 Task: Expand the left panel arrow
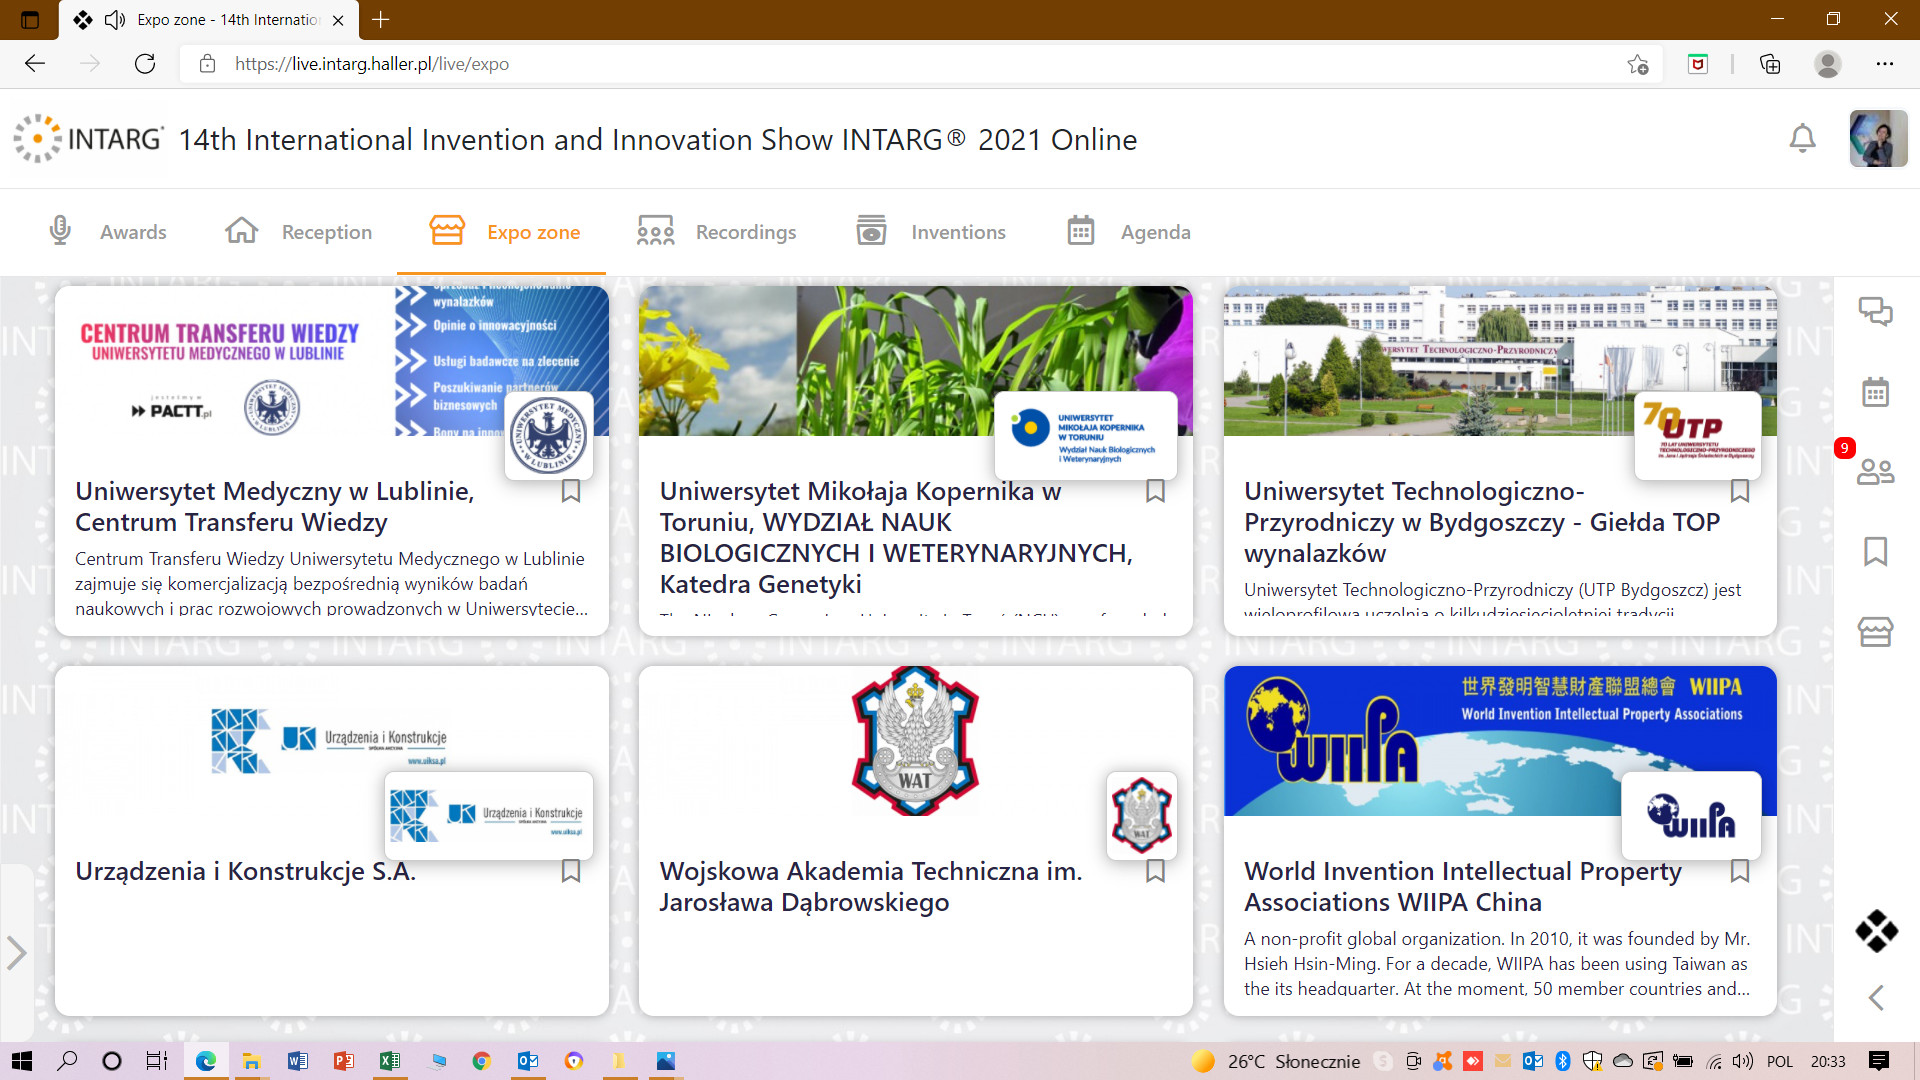16,952
